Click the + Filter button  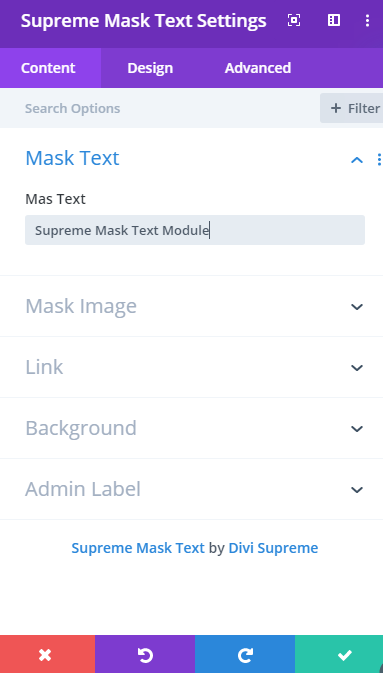[352, 108]
